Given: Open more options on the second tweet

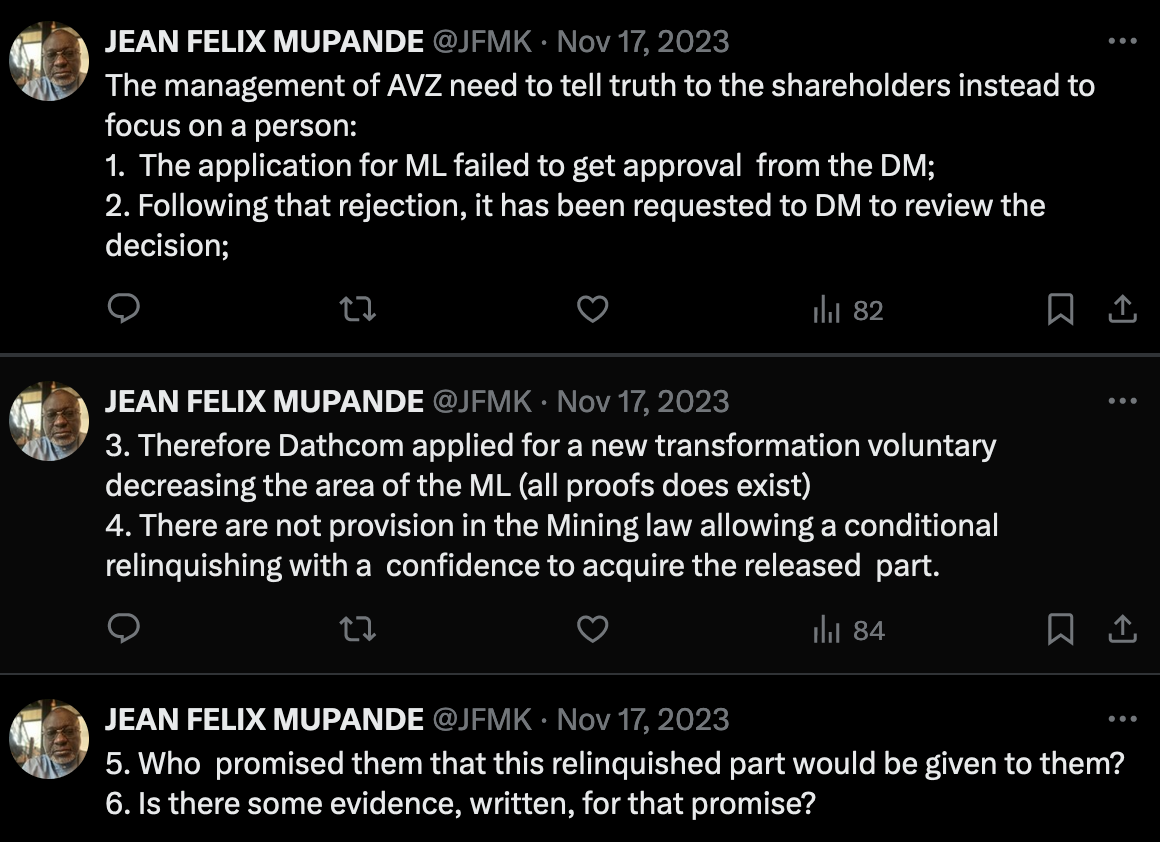Looking at the screenshot, I should pyautogui.click(x=1123, y=402).
